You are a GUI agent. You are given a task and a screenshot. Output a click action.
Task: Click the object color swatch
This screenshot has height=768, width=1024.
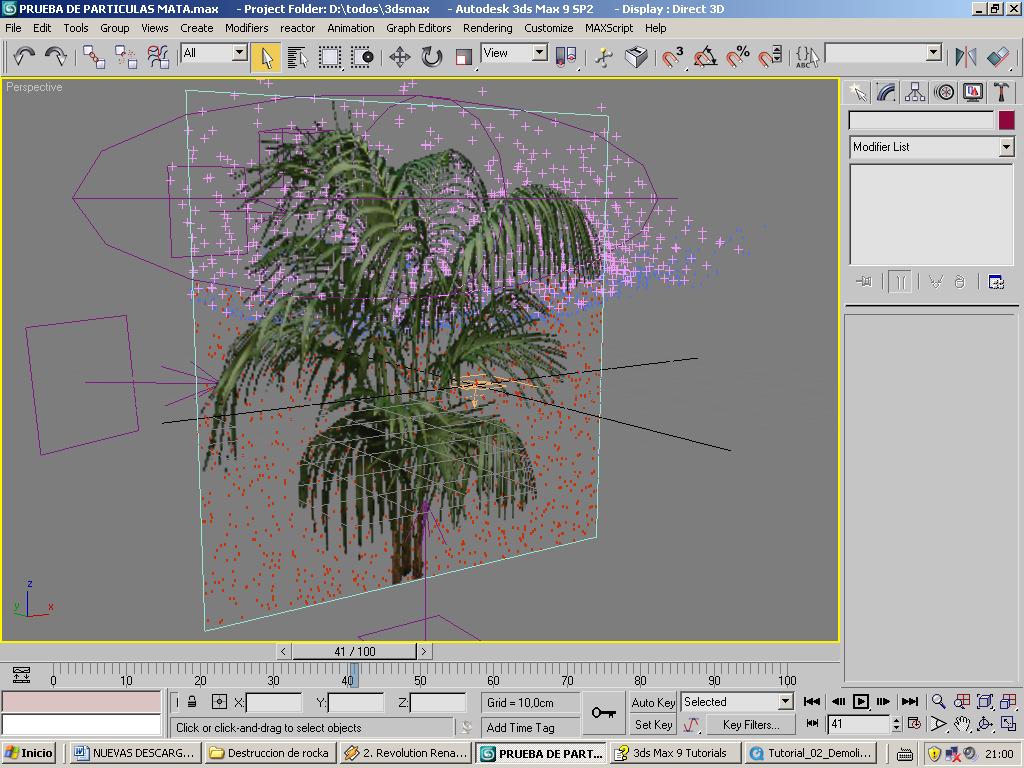click(1006, 120)
